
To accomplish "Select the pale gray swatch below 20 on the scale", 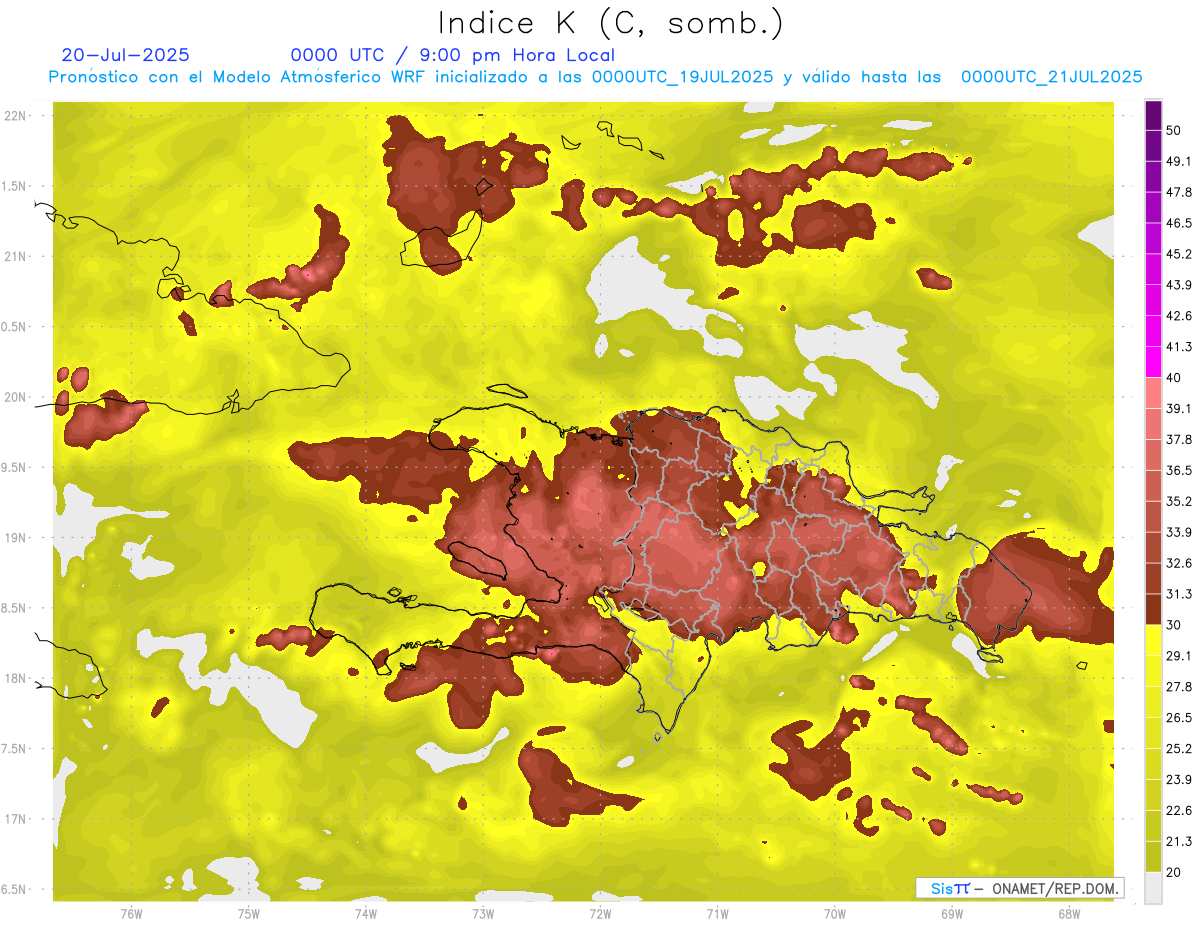I will click(x=1153, y=888).
